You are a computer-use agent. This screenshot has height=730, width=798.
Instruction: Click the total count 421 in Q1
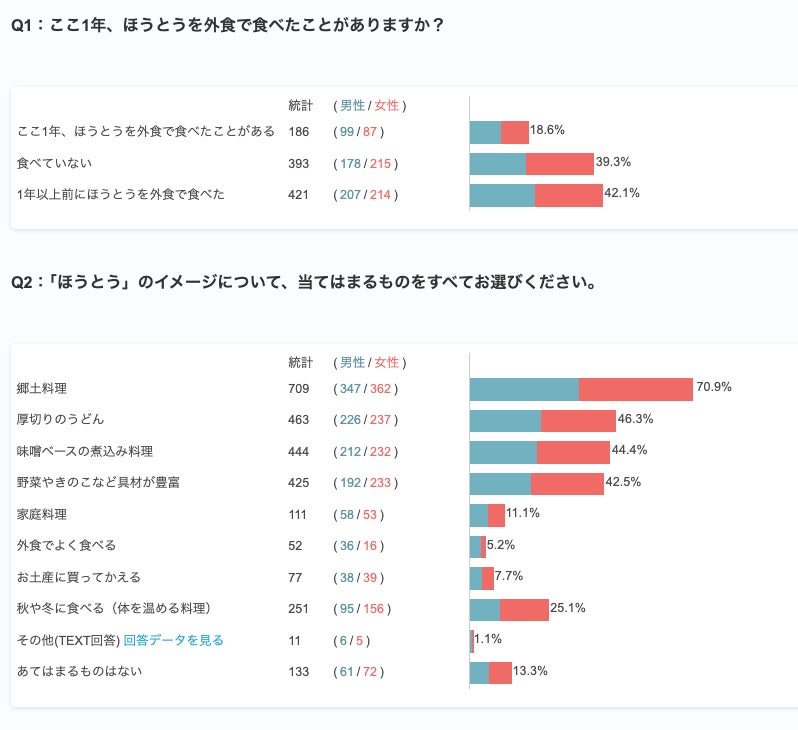[x=298, y=194]
